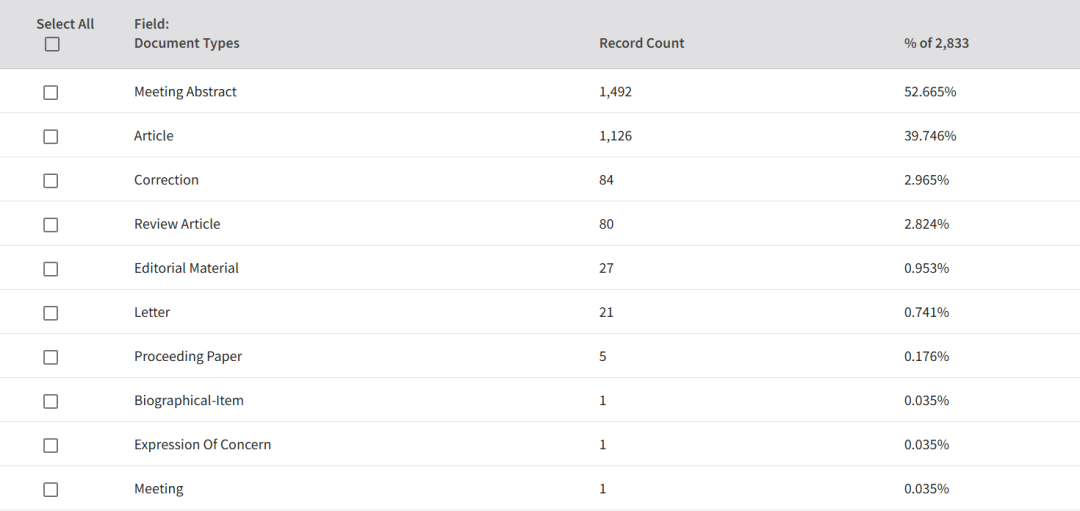Click the Expression Of Concern label
1080x511 pixels.
click(x=202, y=444)
